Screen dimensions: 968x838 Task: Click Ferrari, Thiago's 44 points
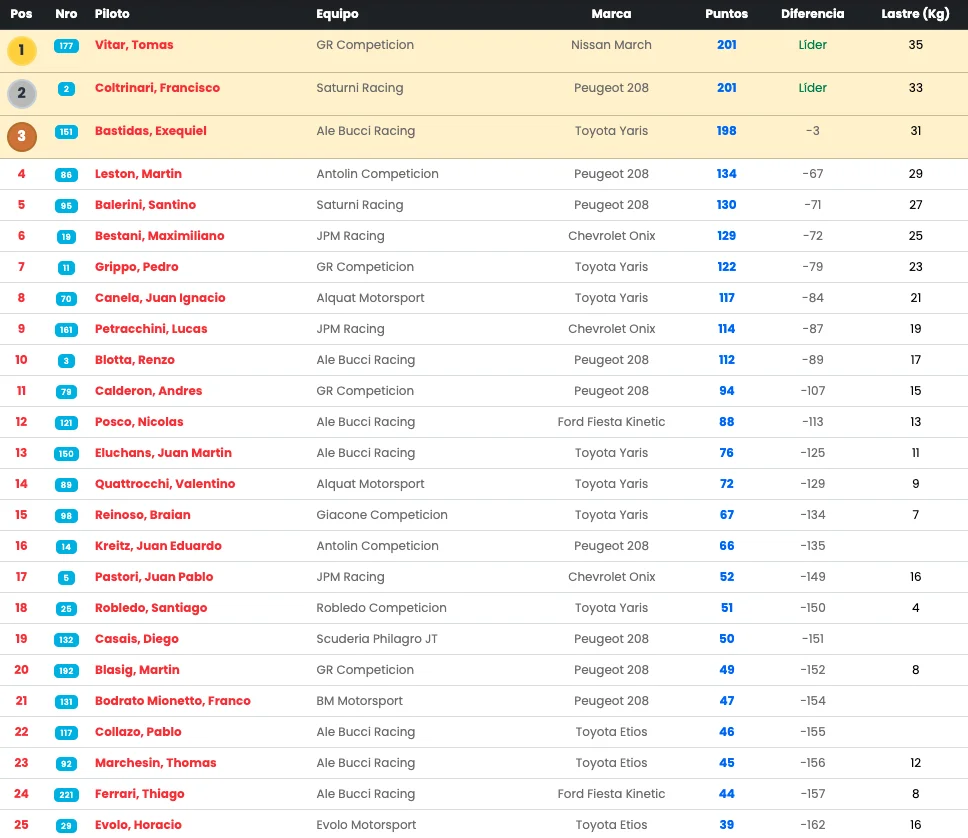pos(727,794)
